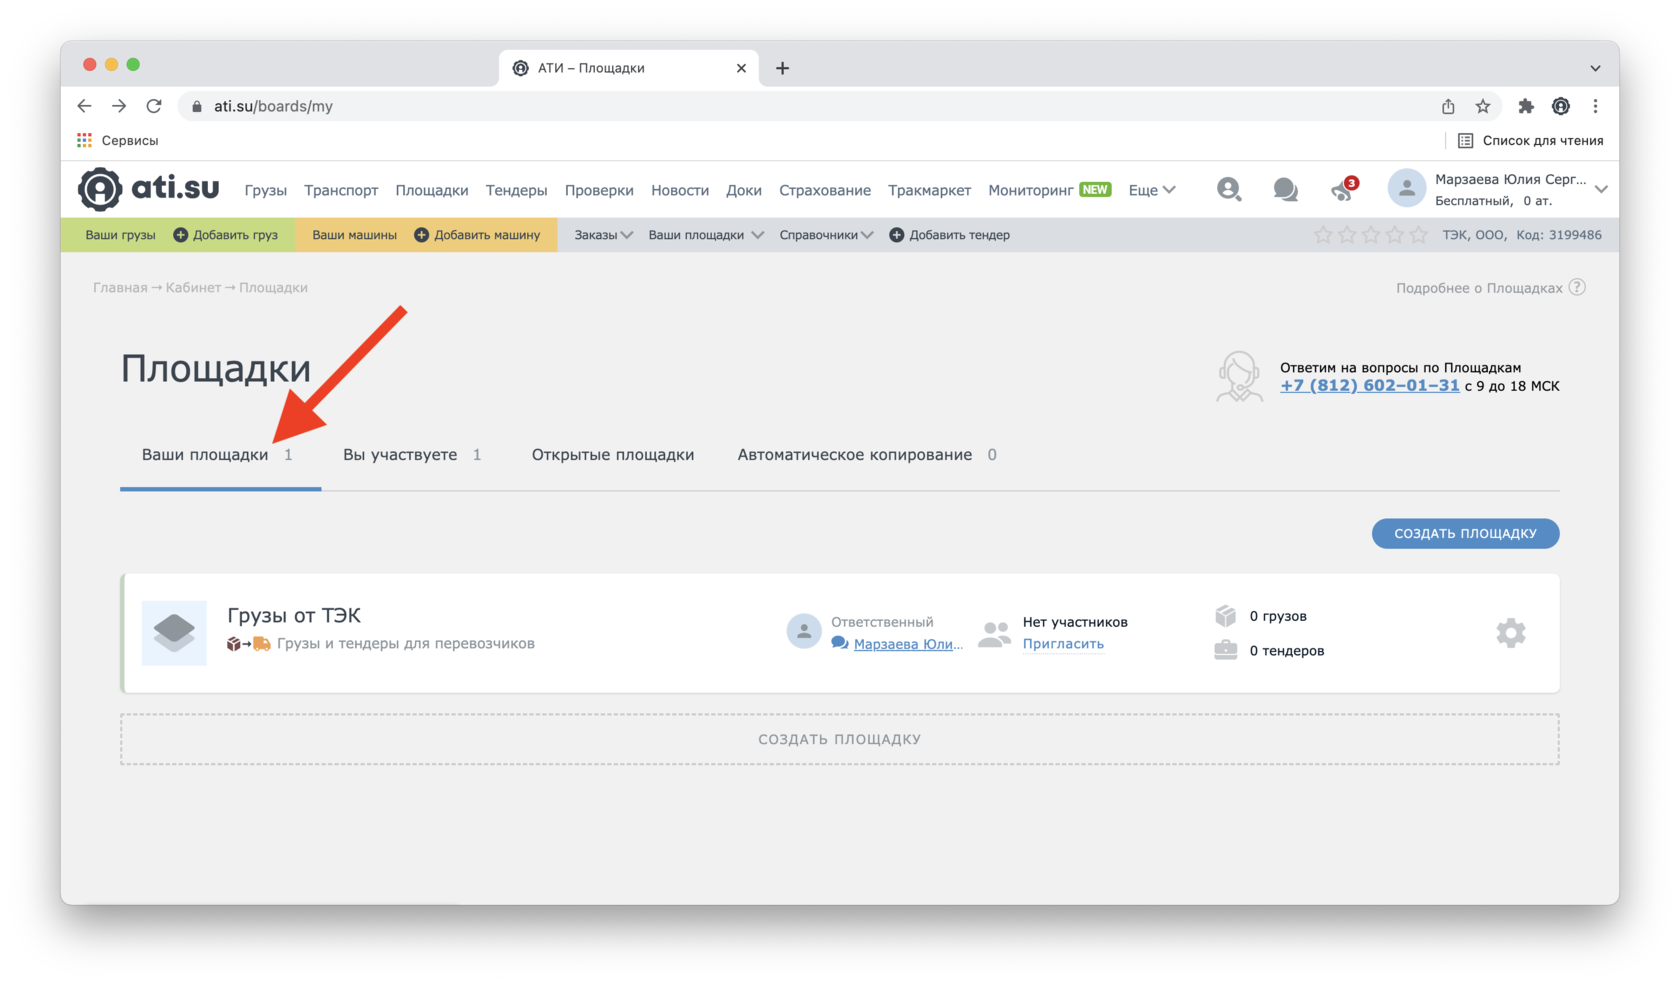Open the Тендеры menu
This screenshot has height=985, width=1680.
[516, 190]
